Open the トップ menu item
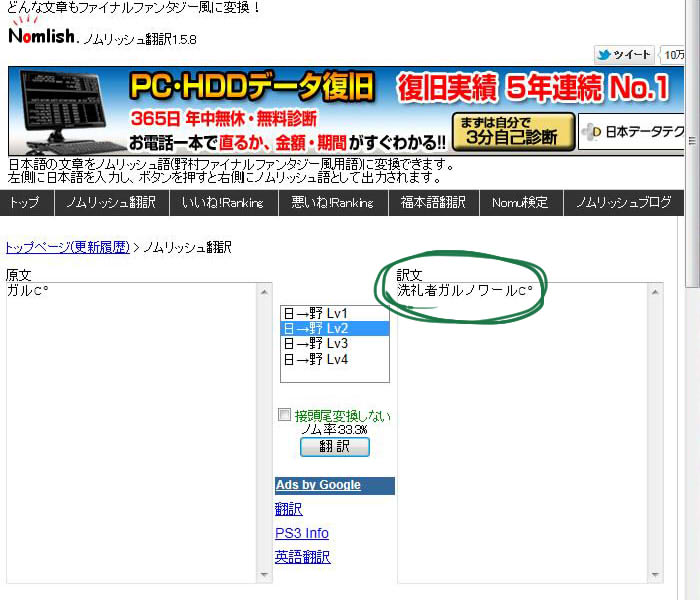The width and height of the screenshot is (700, 600). pos(26,203)
